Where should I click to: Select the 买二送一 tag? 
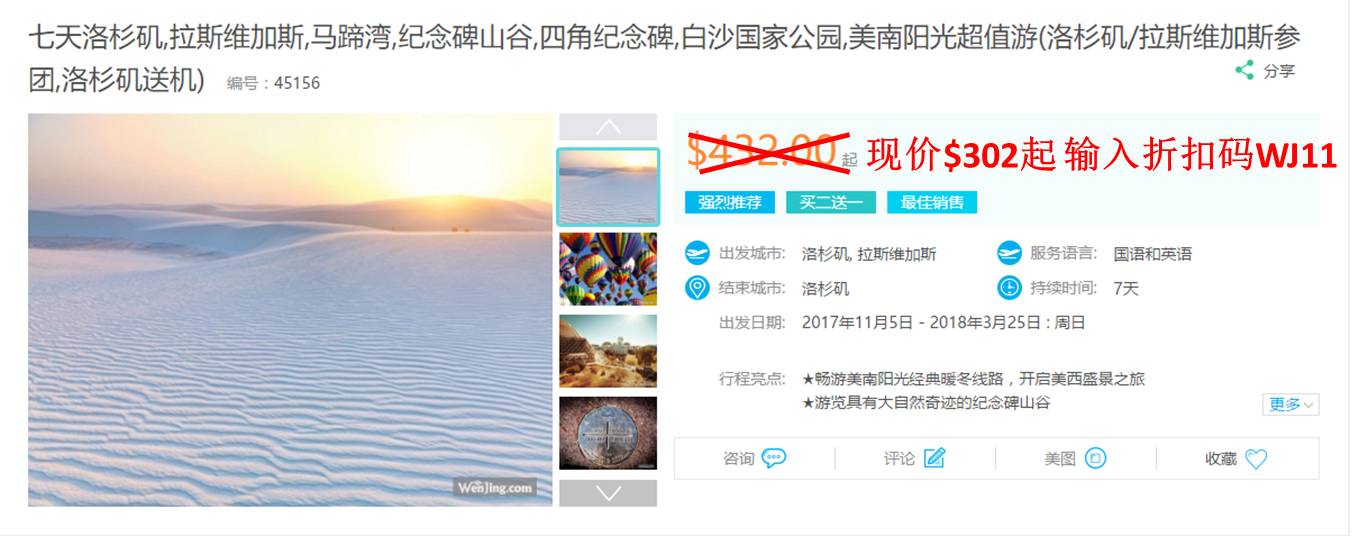(831, 202)
